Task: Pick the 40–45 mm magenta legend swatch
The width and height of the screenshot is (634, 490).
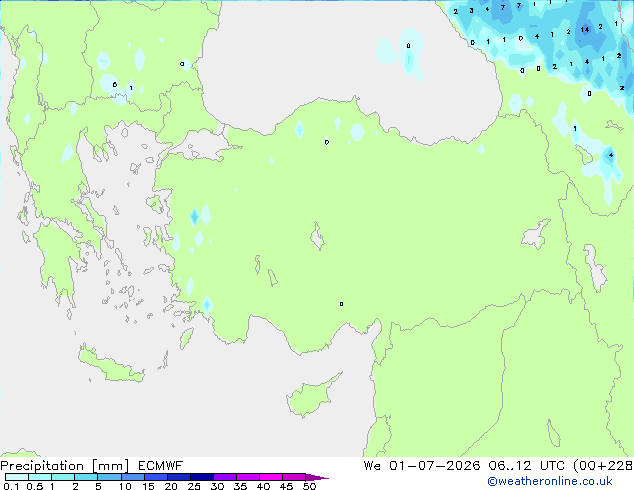Action: (x=271, y=477)
